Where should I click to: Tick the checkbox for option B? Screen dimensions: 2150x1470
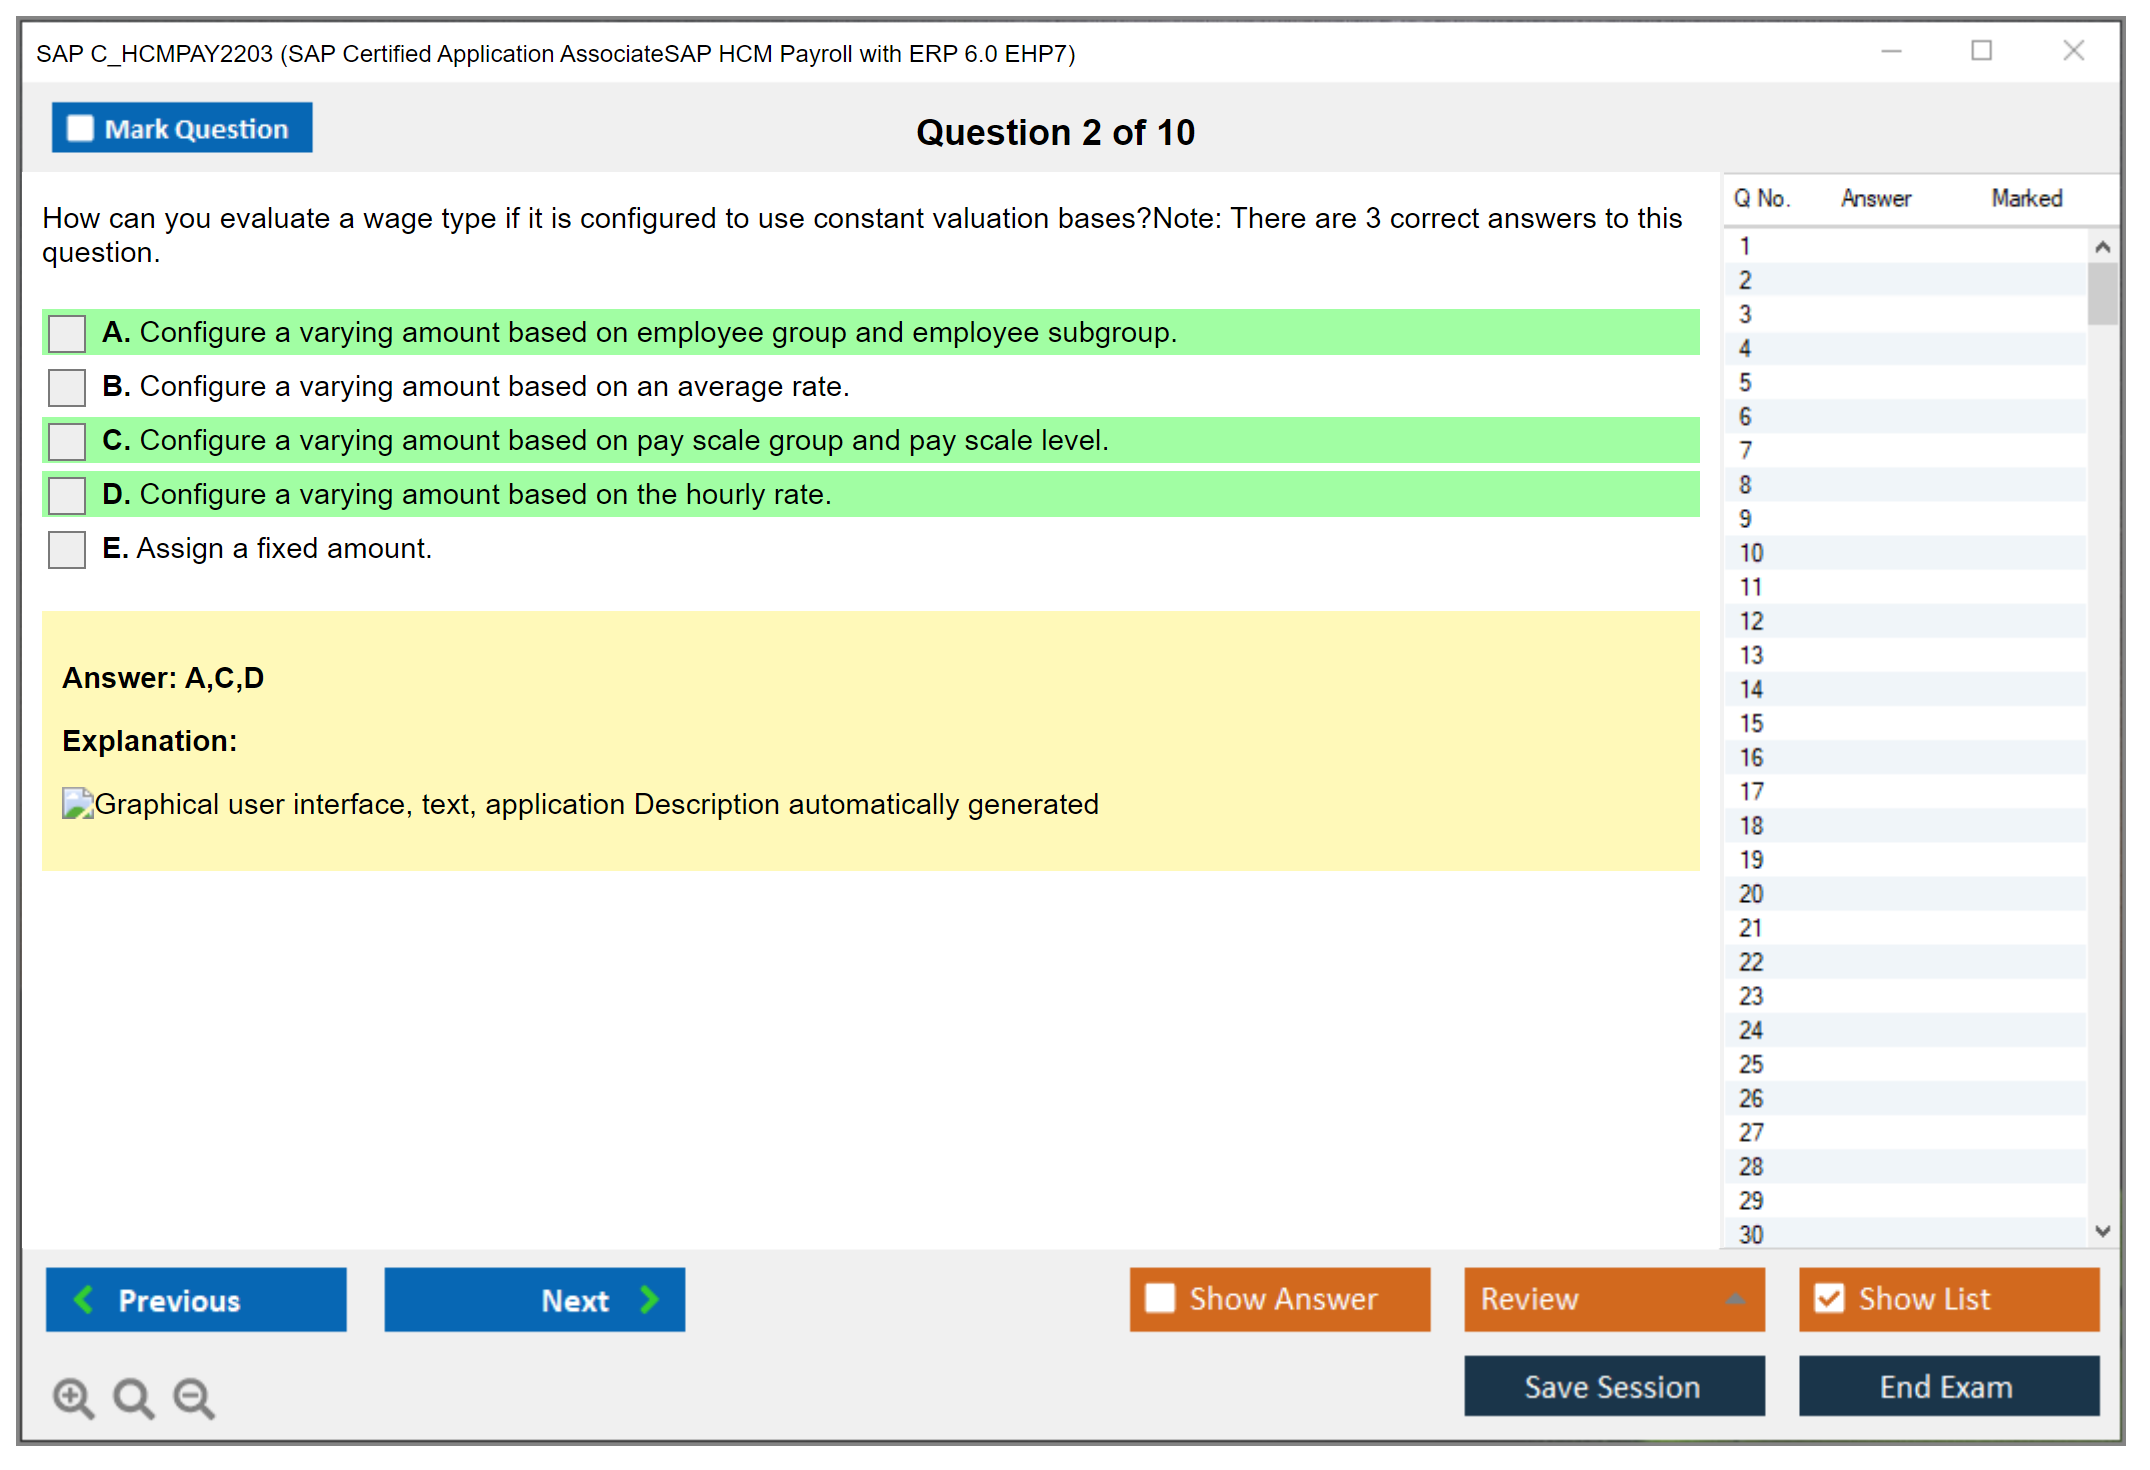coord(67,387)
